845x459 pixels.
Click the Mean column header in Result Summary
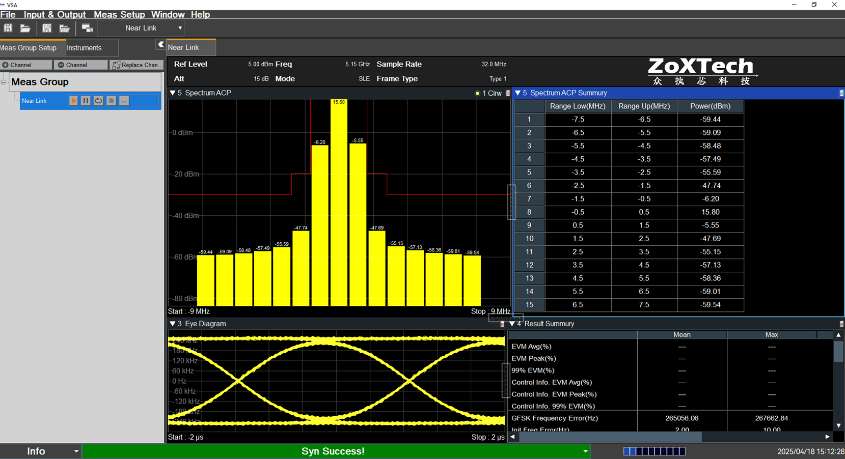[x=682, y=335]
